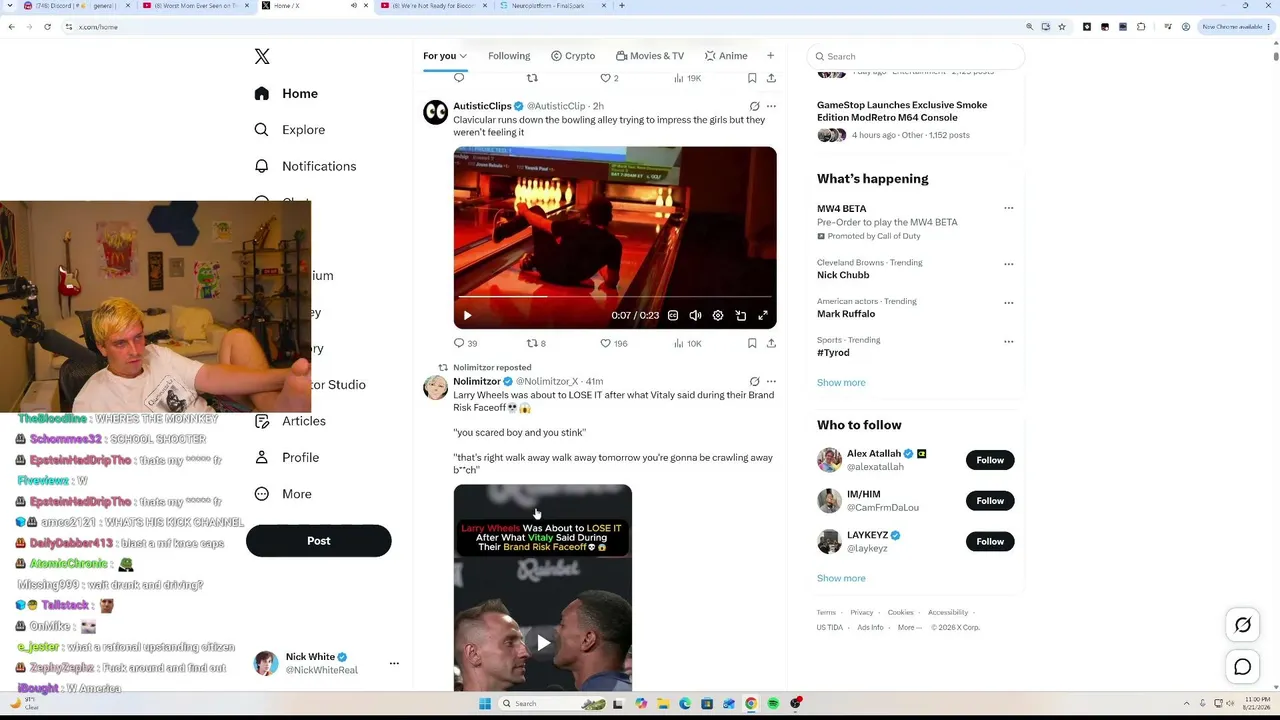Toggle captions on bowling video
This screenshot has height=720, width=1280.
click(673, 316)
